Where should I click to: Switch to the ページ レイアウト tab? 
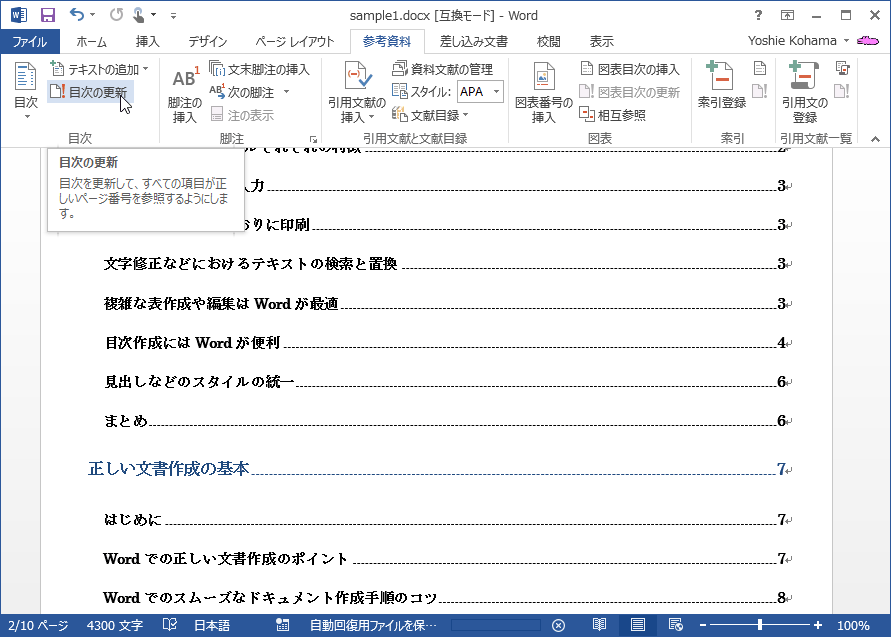294,41
